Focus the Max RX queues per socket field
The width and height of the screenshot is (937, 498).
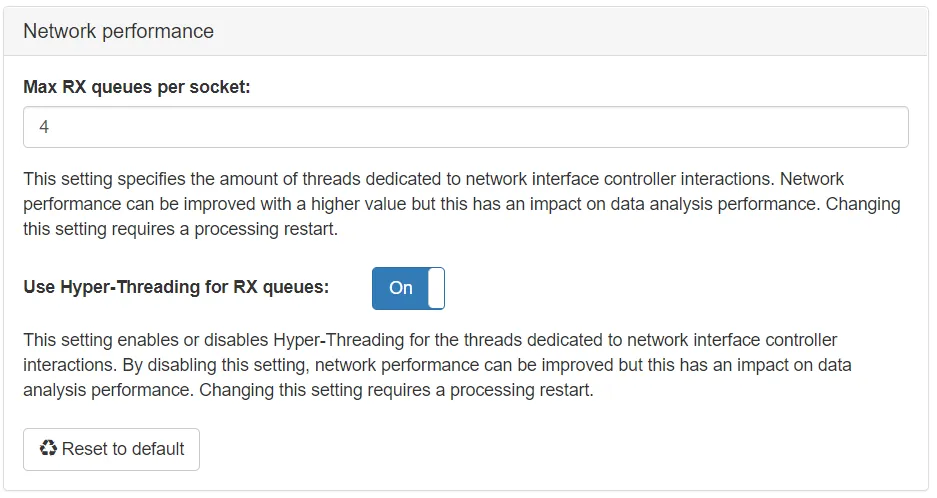(x=465, y=127)
